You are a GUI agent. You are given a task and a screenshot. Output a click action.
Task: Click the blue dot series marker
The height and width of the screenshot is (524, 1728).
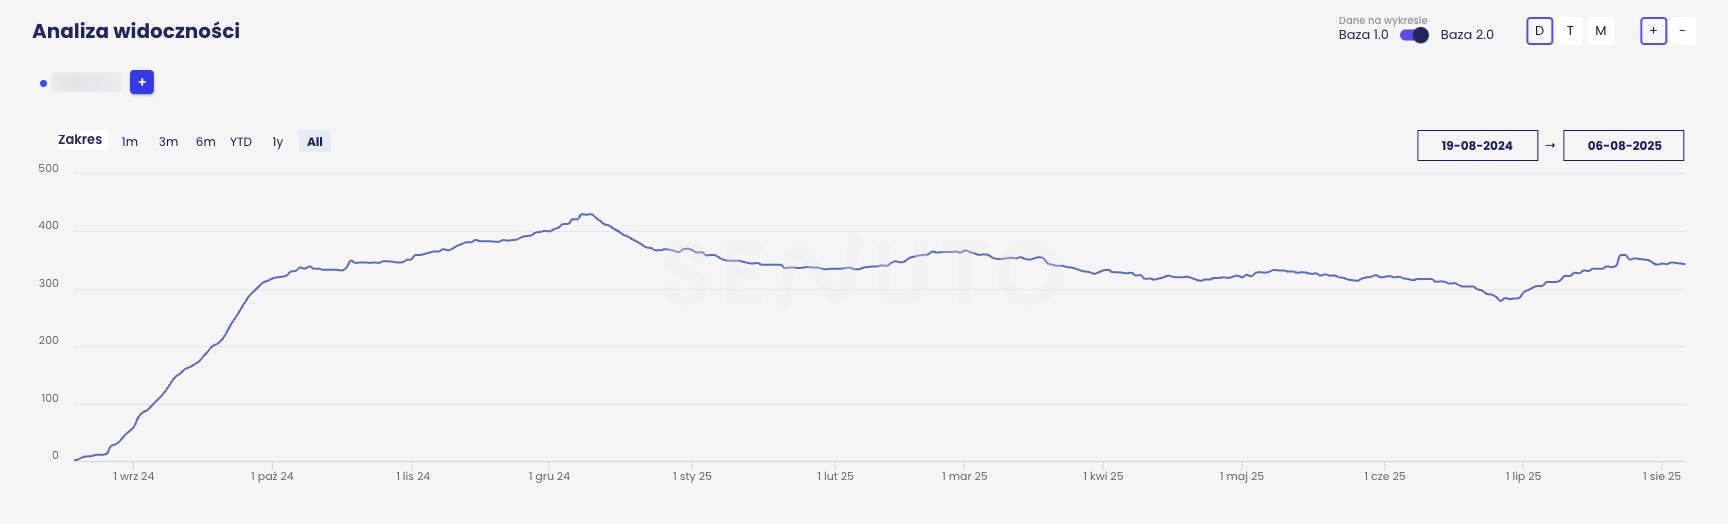pyautogui.click(x=43, y=83)
